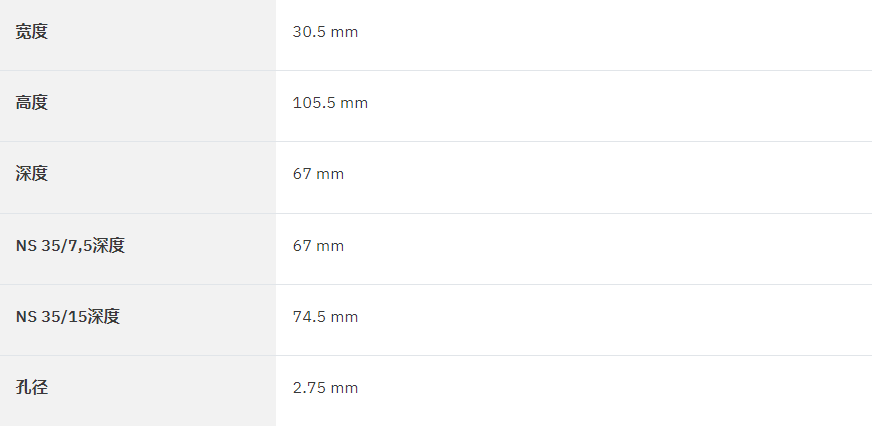Click the white value area of the NS 35/15深度 row
872x426 pixels.
tap(574, 320)
